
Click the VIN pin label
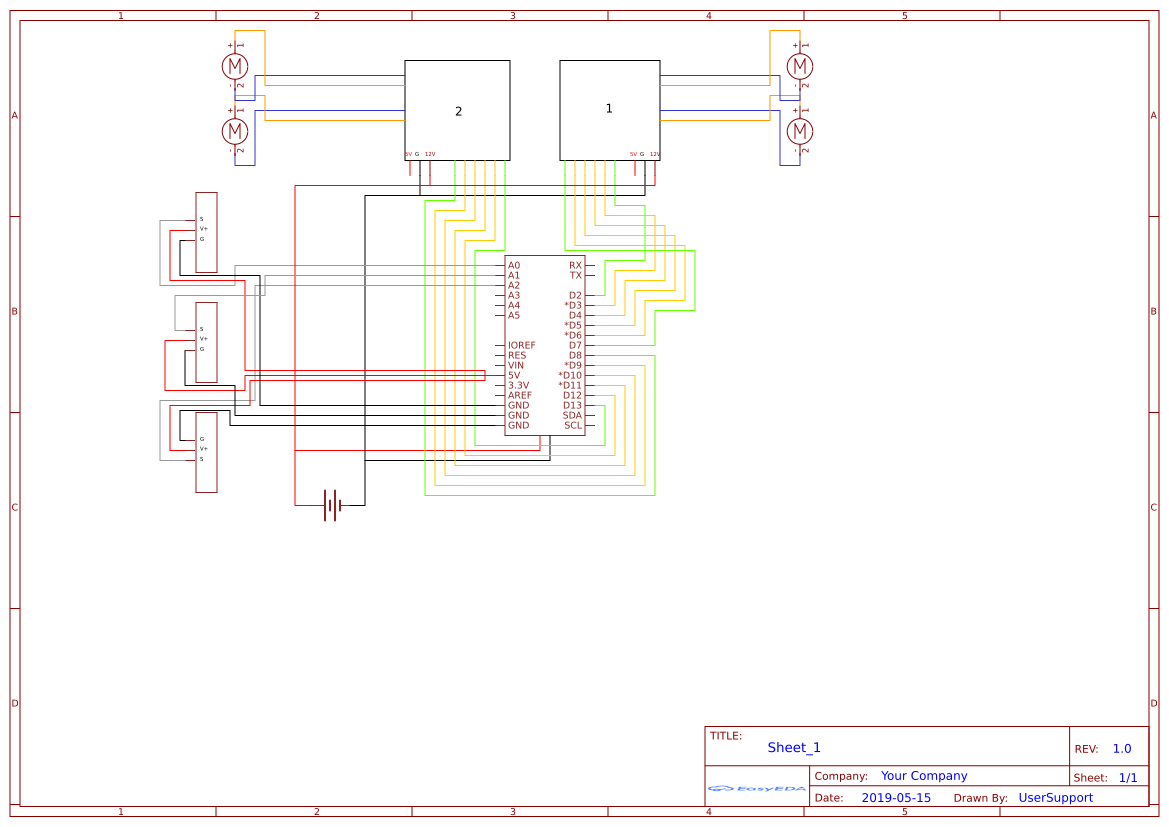click(515, 365)
